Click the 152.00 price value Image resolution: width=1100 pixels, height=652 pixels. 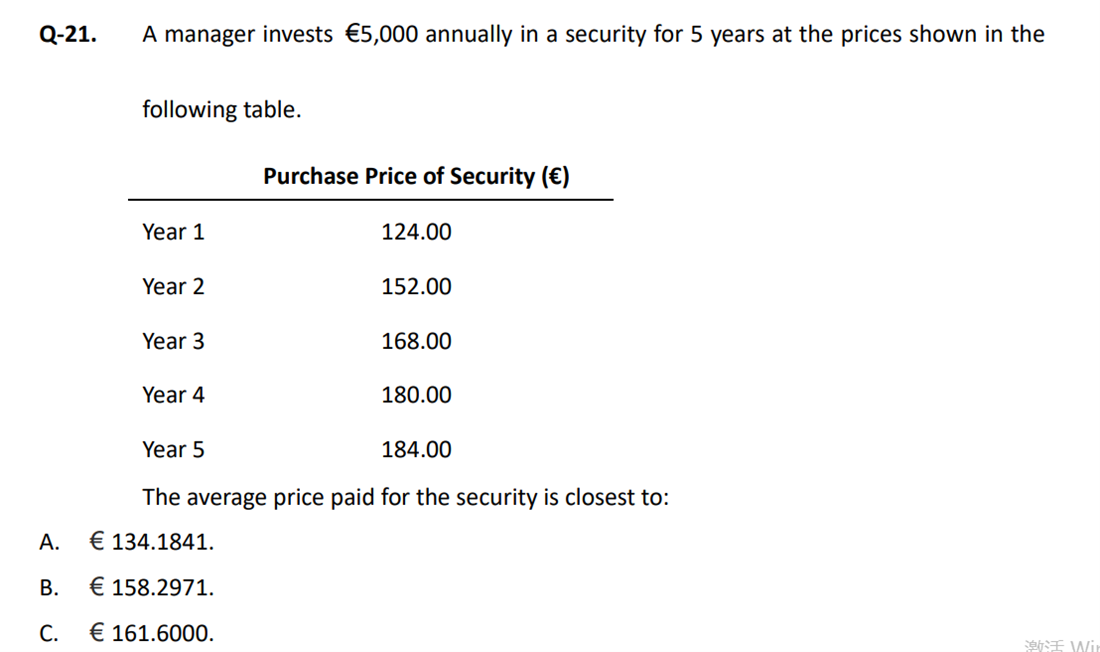click(416, 286)
